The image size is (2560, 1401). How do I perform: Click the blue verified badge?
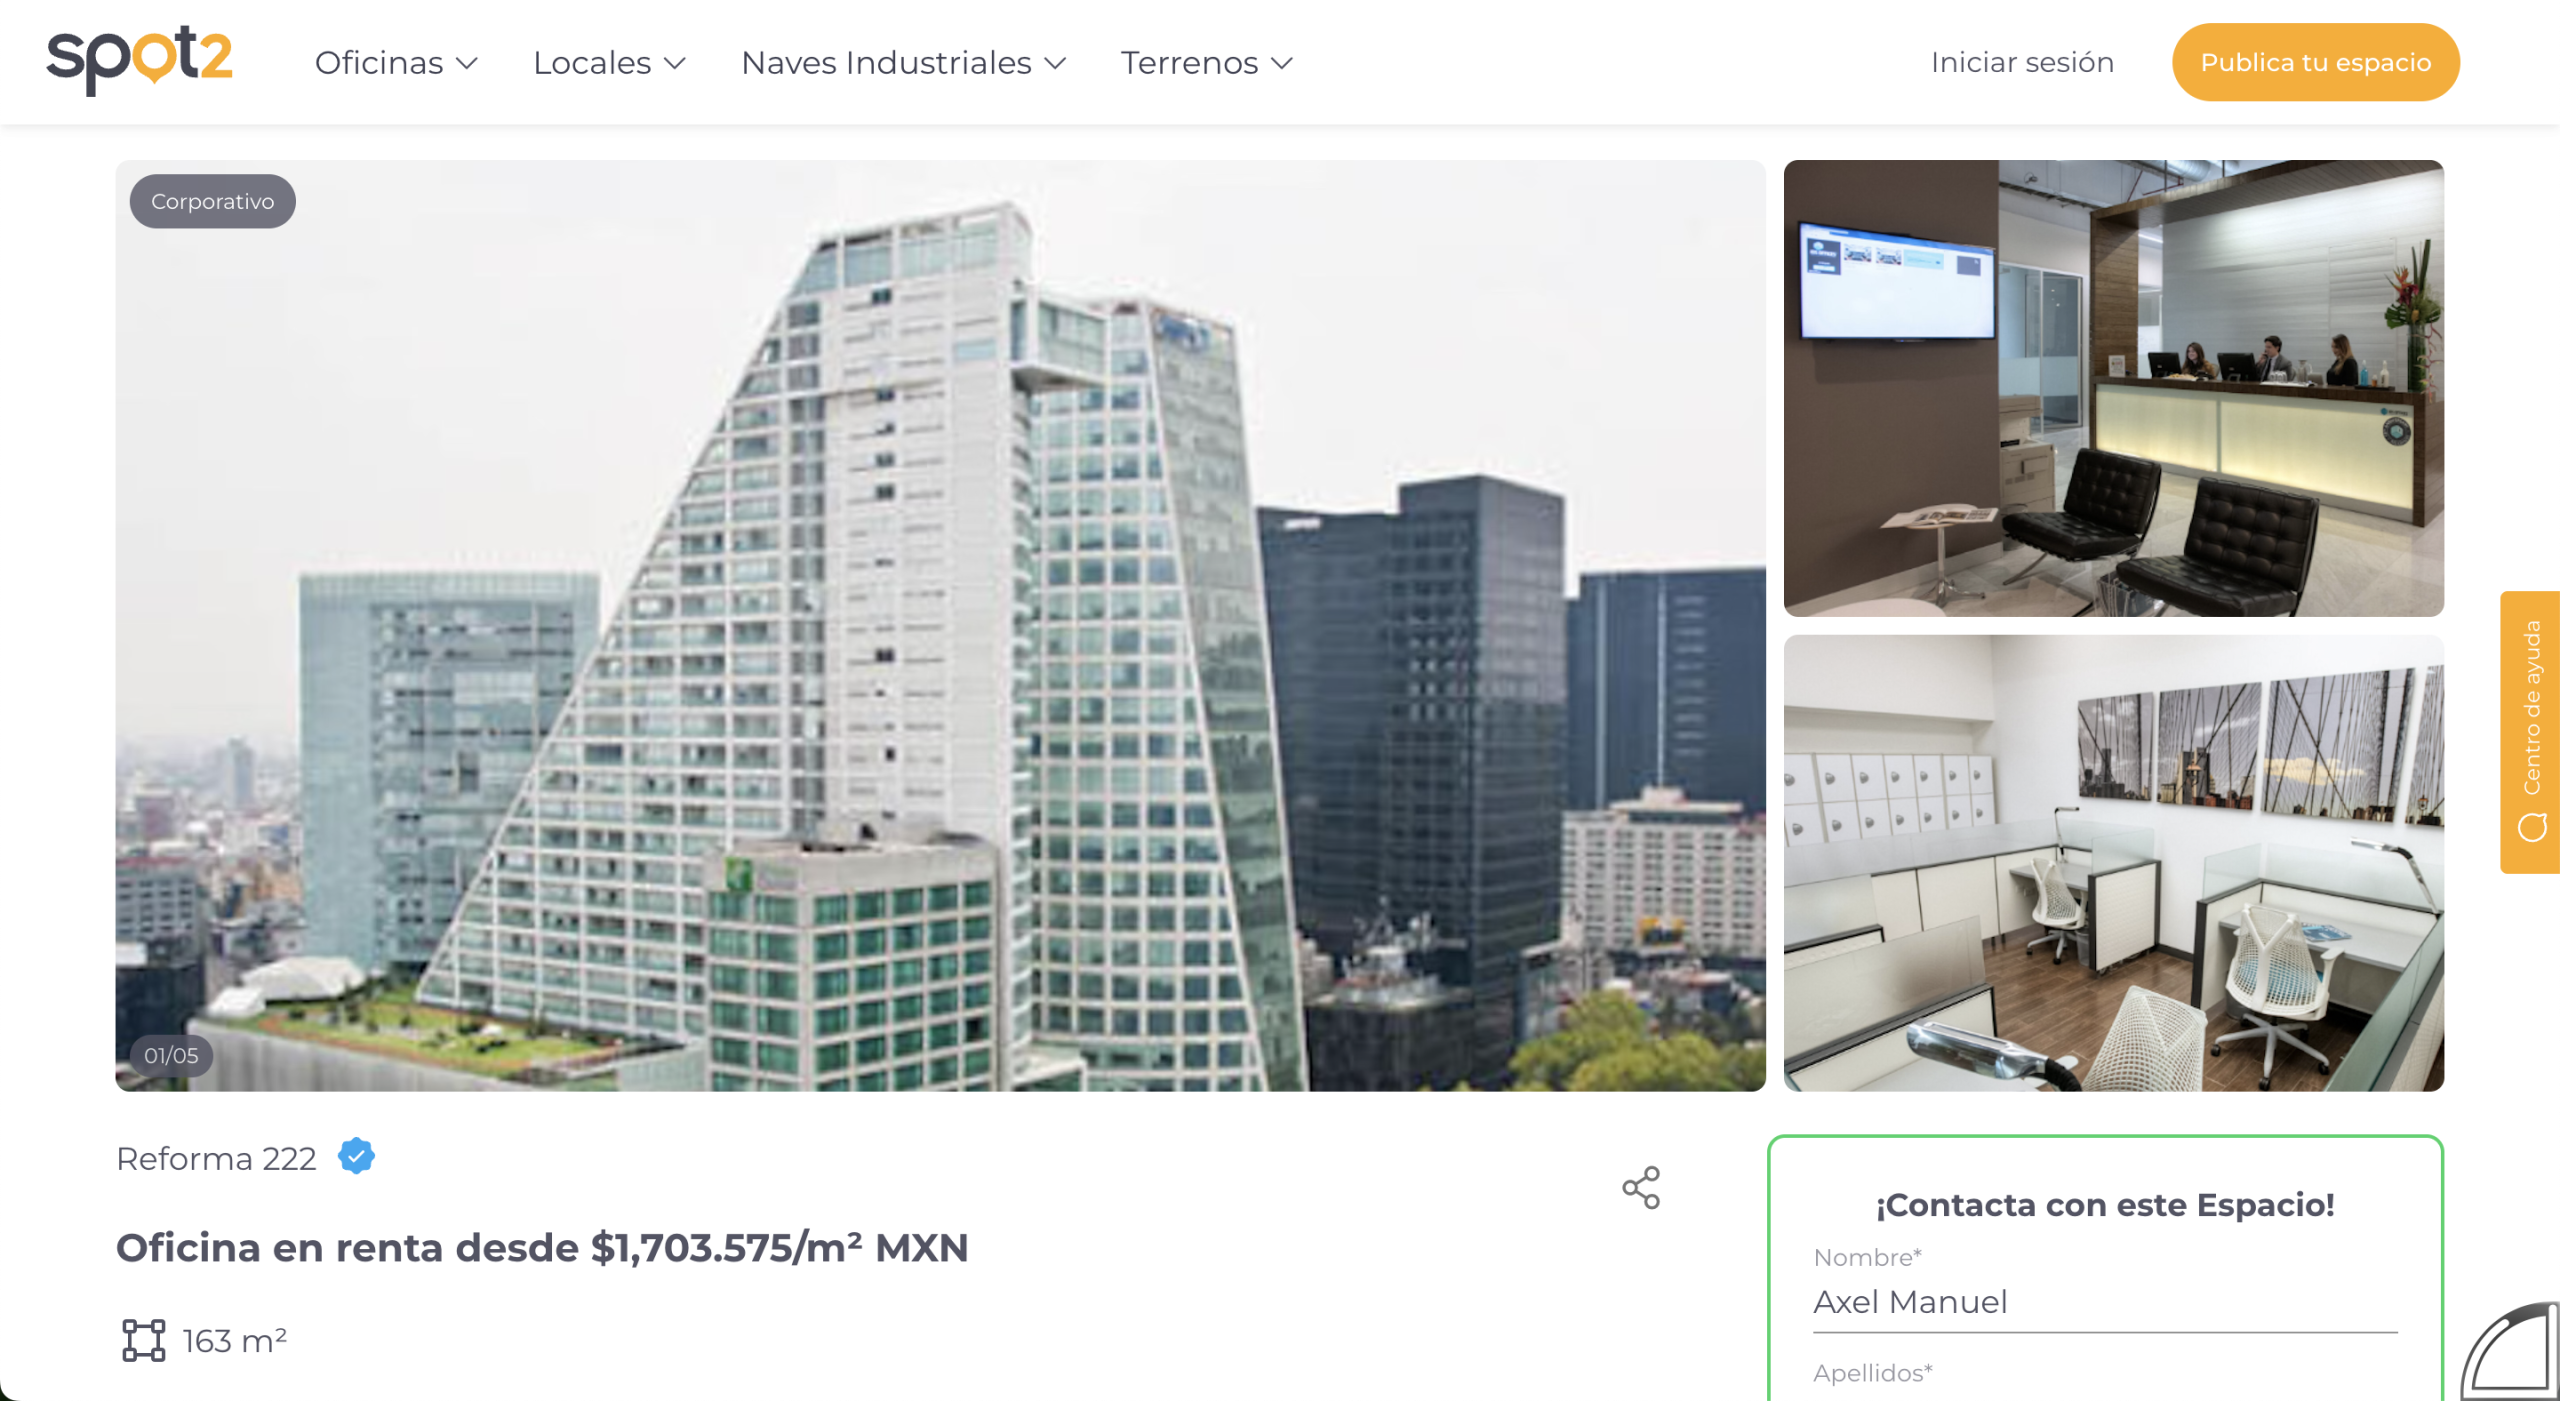(x=356, y=1156)
